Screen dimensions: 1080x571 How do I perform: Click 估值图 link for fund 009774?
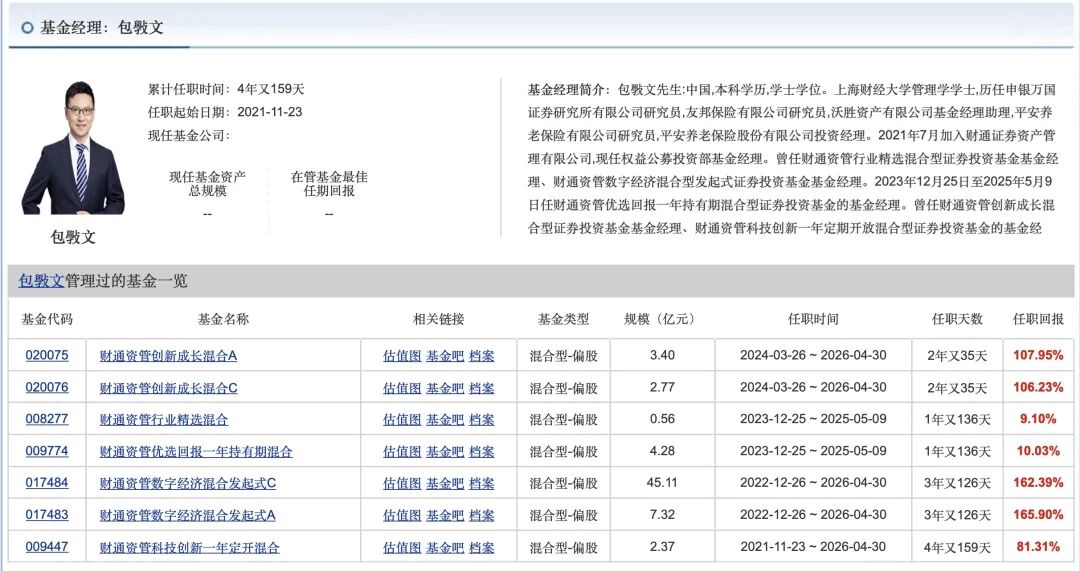[x=402, y=452]
